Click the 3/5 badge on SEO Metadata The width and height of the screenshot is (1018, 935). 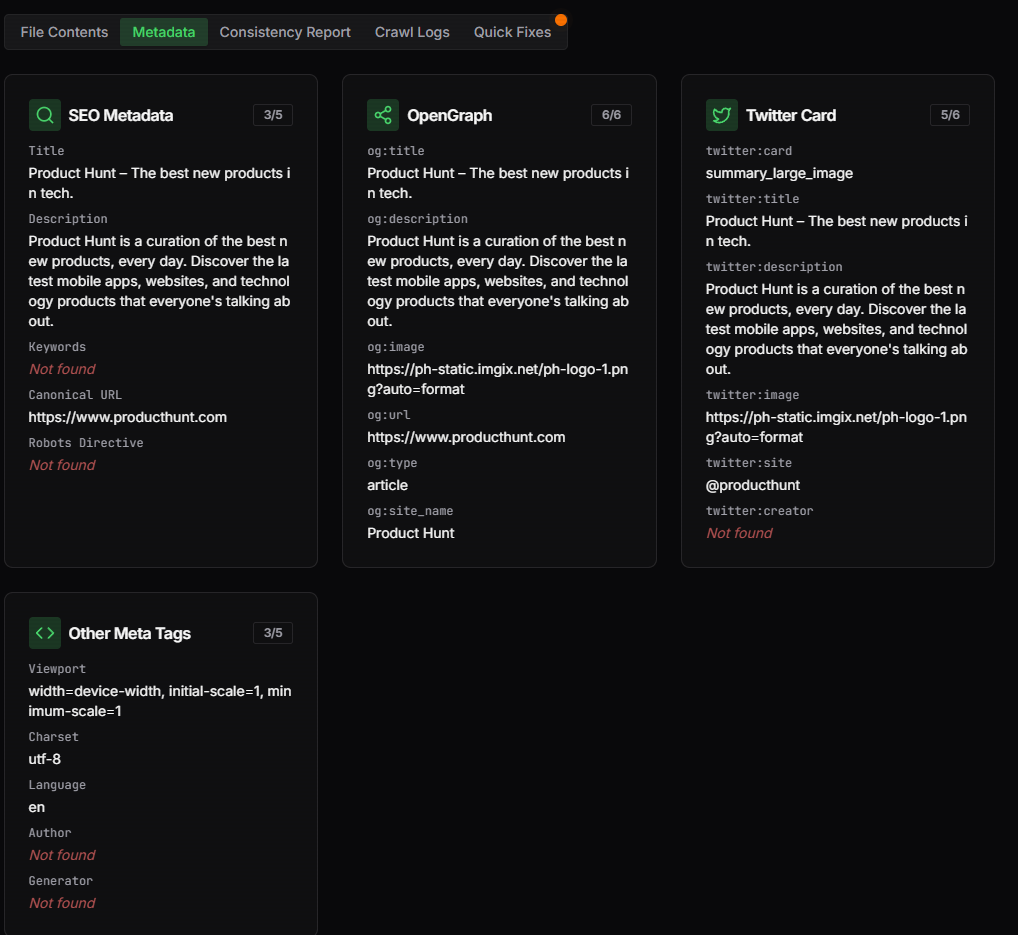point(273,115)
